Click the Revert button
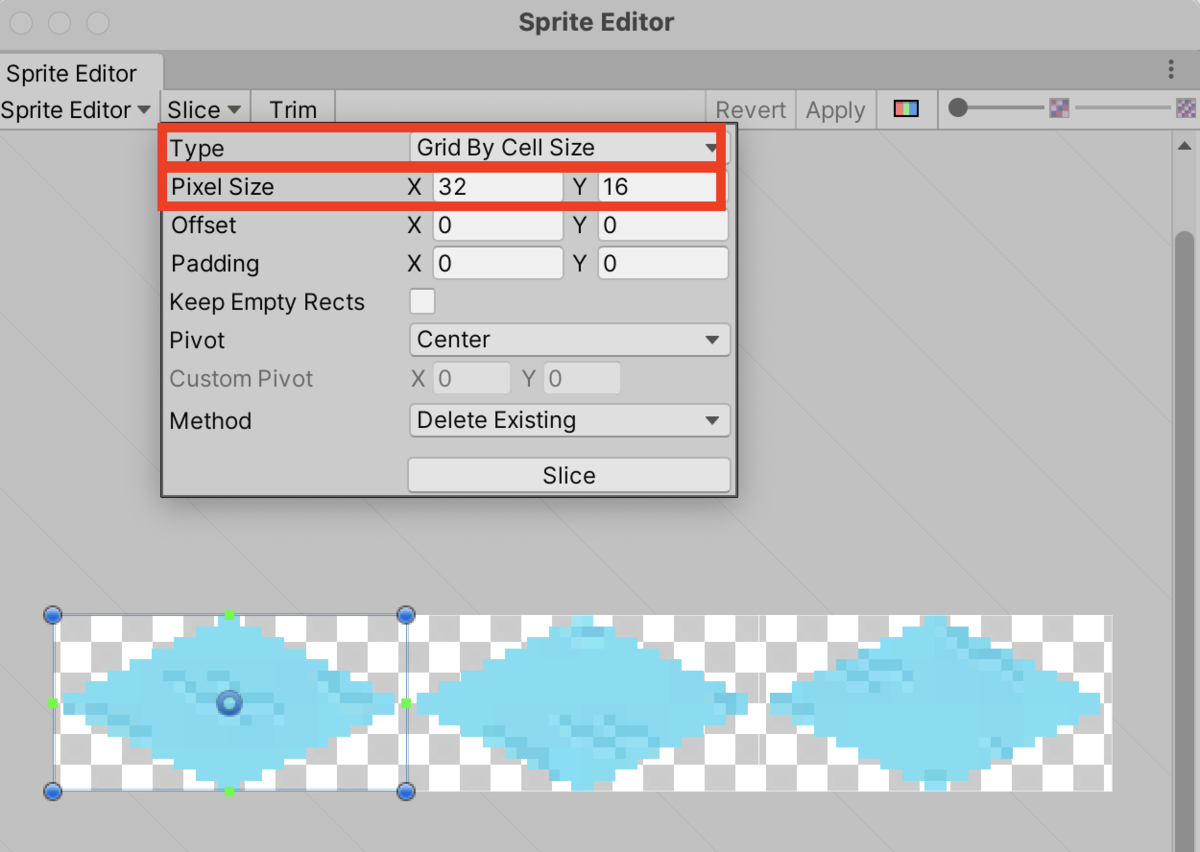1200x852 pixels. pos(751,110)
